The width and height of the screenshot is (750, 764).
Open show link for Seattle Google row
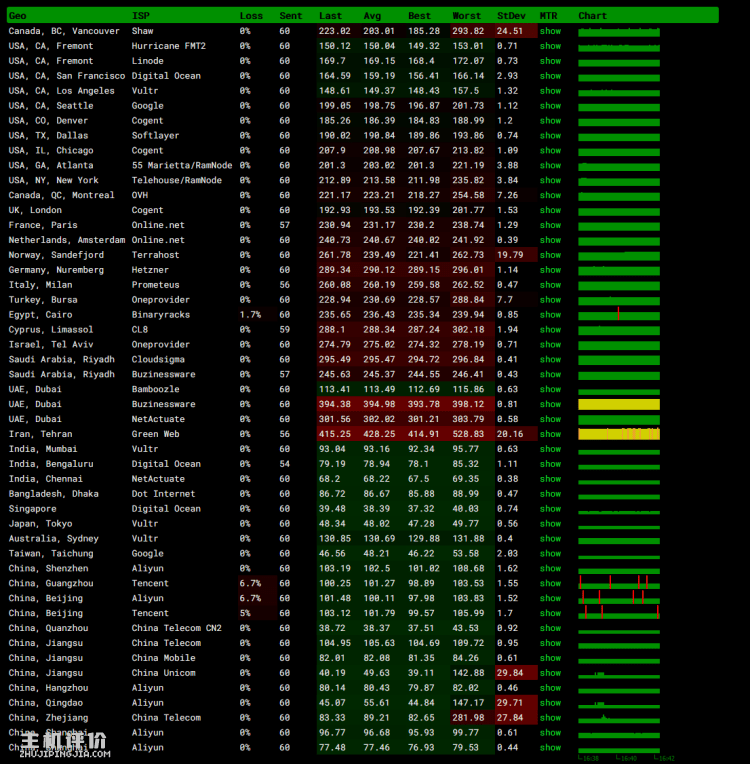(550, 106)
